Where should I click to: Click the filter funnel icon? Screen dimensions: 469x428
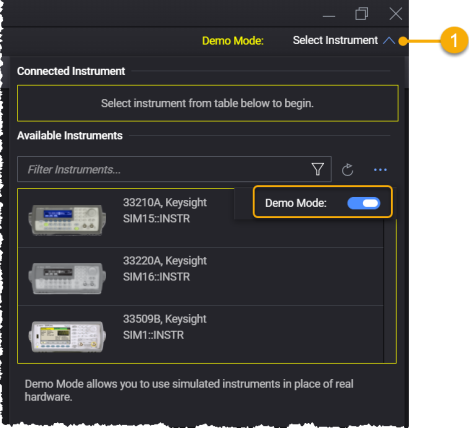(x=318, y=169)
